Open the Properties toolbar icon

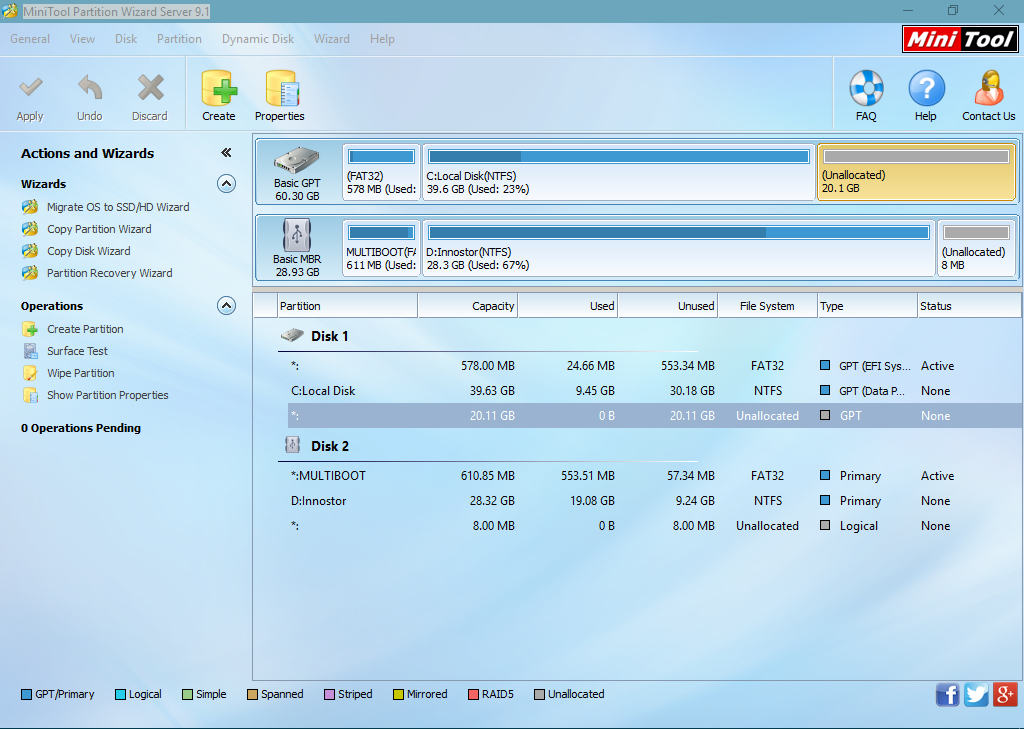[281, 88]
